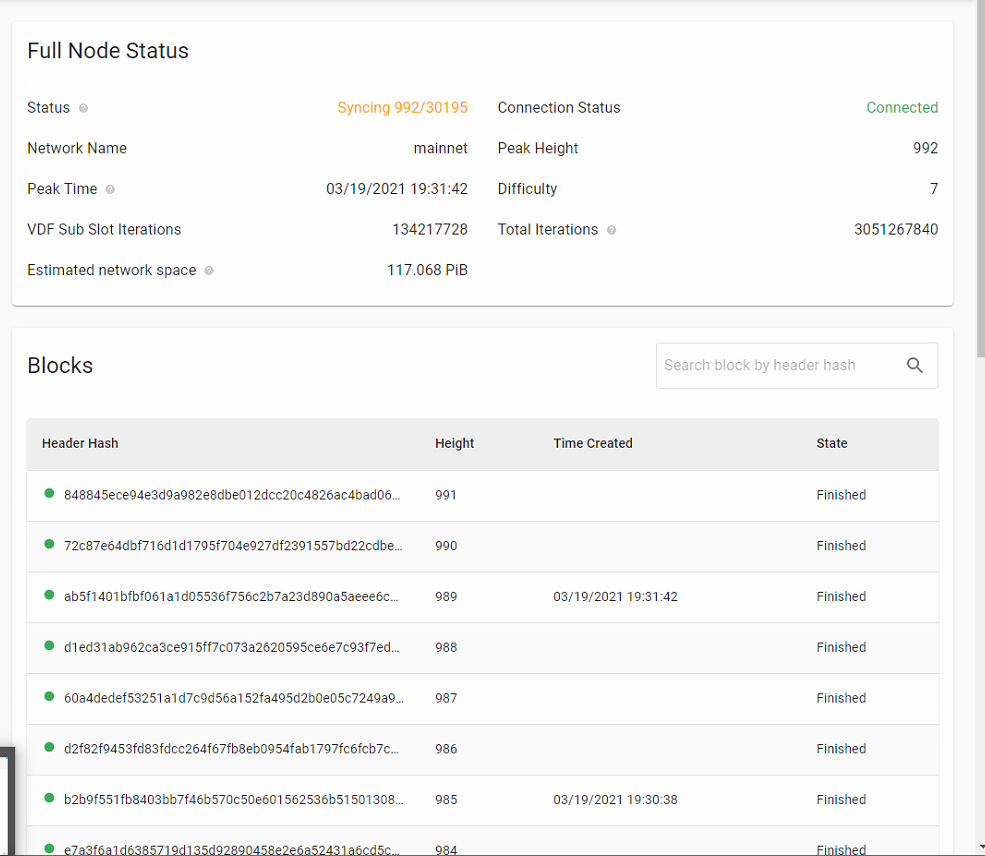Click the Peak Time info icon

(110, 189)
